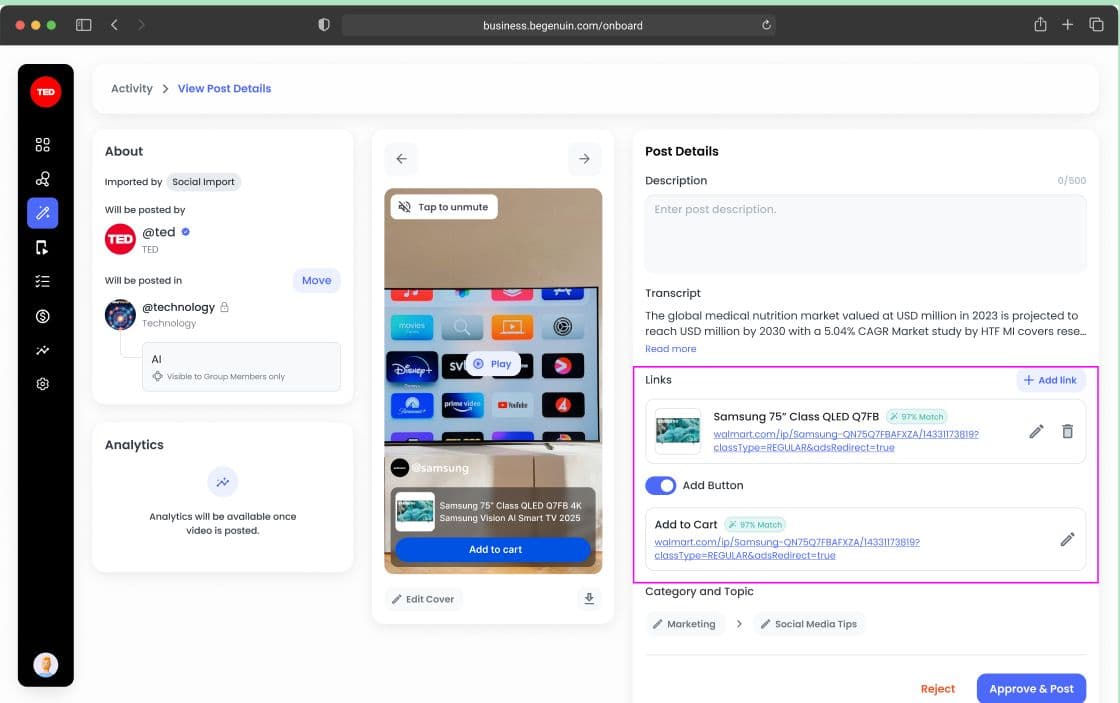Click Approve & Post
The image size is (1120, 703).
point(1031,689)
